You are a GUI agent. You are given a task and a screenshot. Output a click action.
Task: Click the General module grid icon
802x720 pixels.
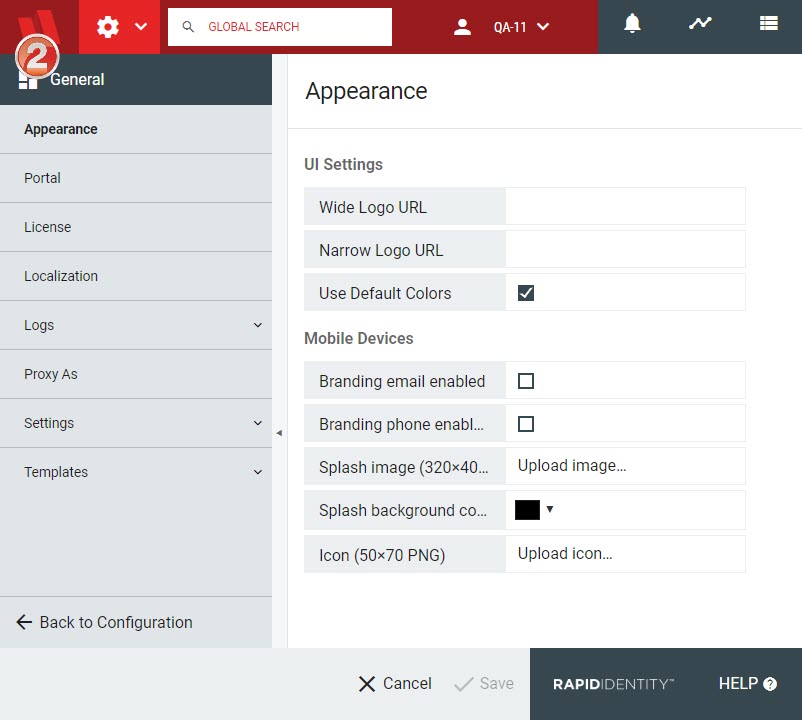click(x=28, y=80)
